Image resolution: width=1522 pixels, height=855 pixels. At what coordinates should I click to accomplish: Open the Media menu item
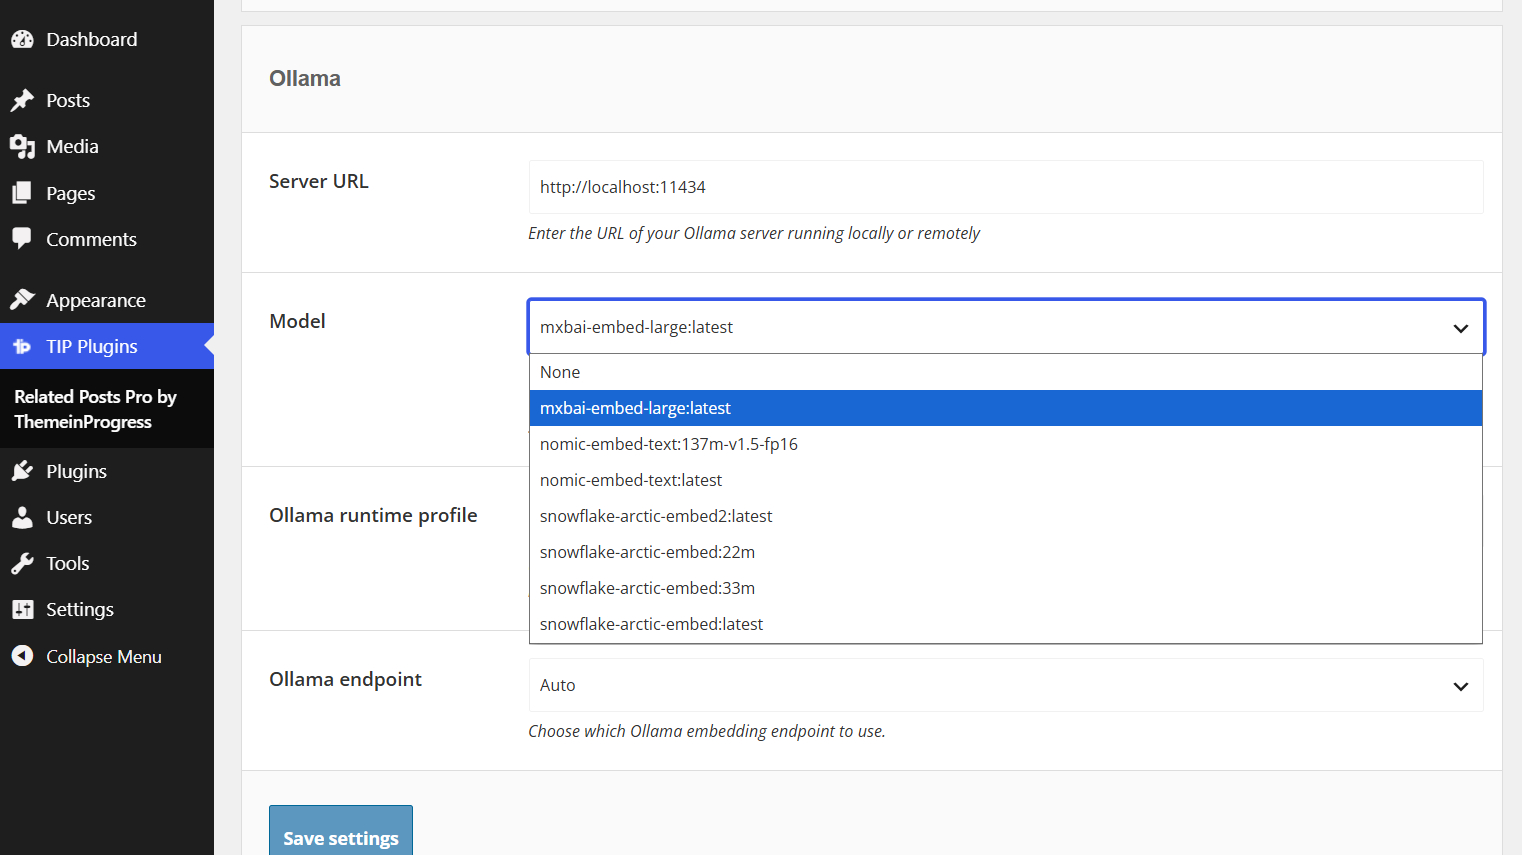point(107,147)
